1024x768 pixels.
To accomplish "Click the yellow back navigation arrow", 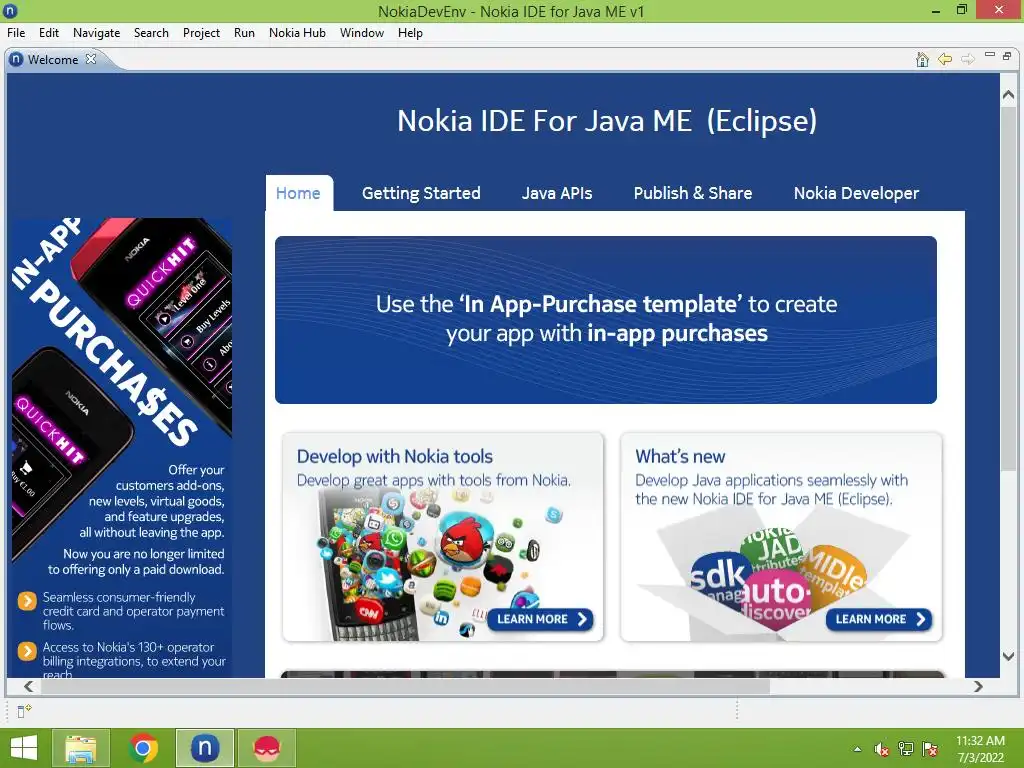I will tap(945, 59).
